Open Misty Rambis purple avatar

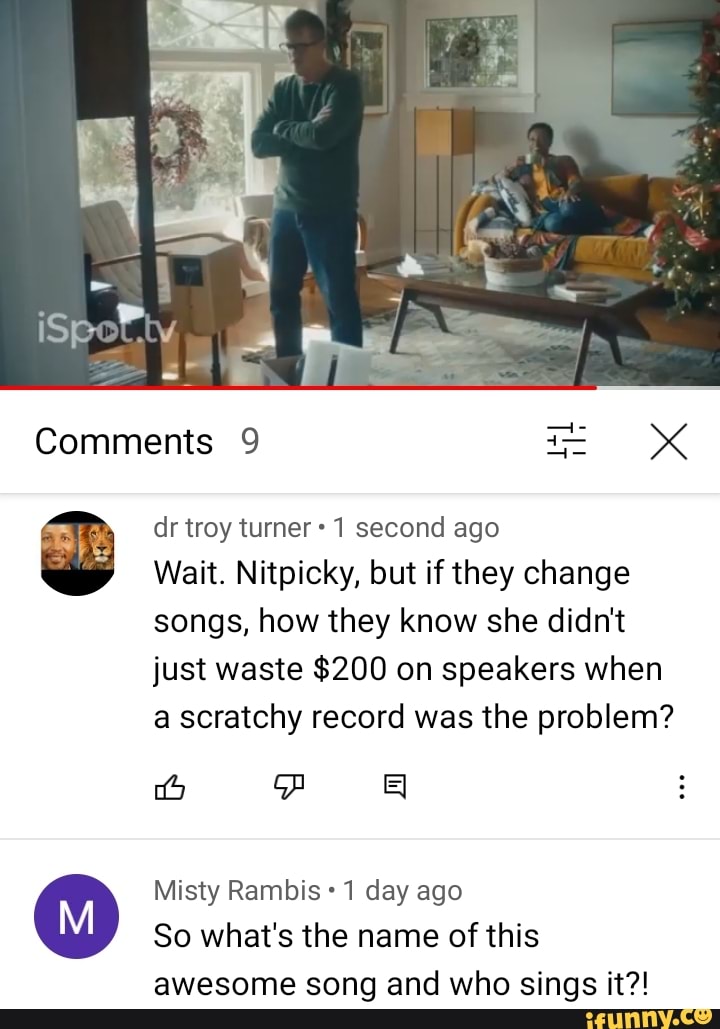pyautogui.click(x=77, y=916)
